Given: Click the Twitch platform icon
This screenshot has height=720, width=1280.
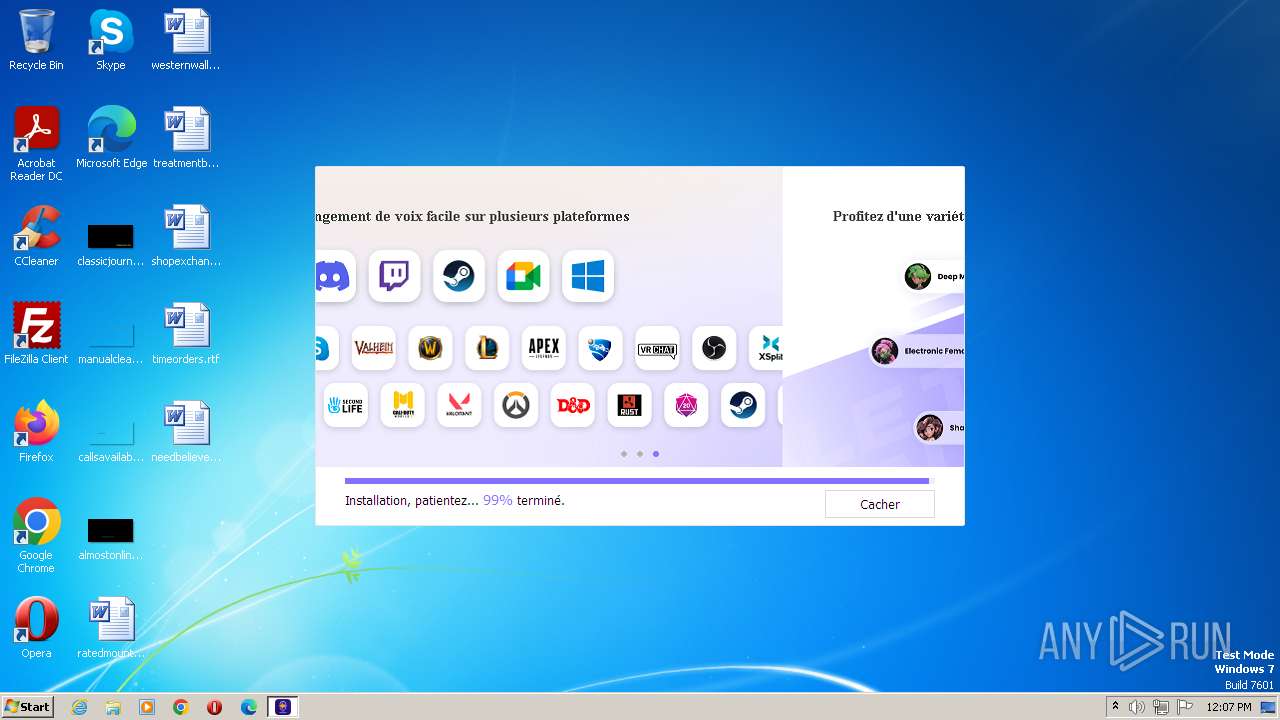Looking at the screenshot, I should point(394,276).
